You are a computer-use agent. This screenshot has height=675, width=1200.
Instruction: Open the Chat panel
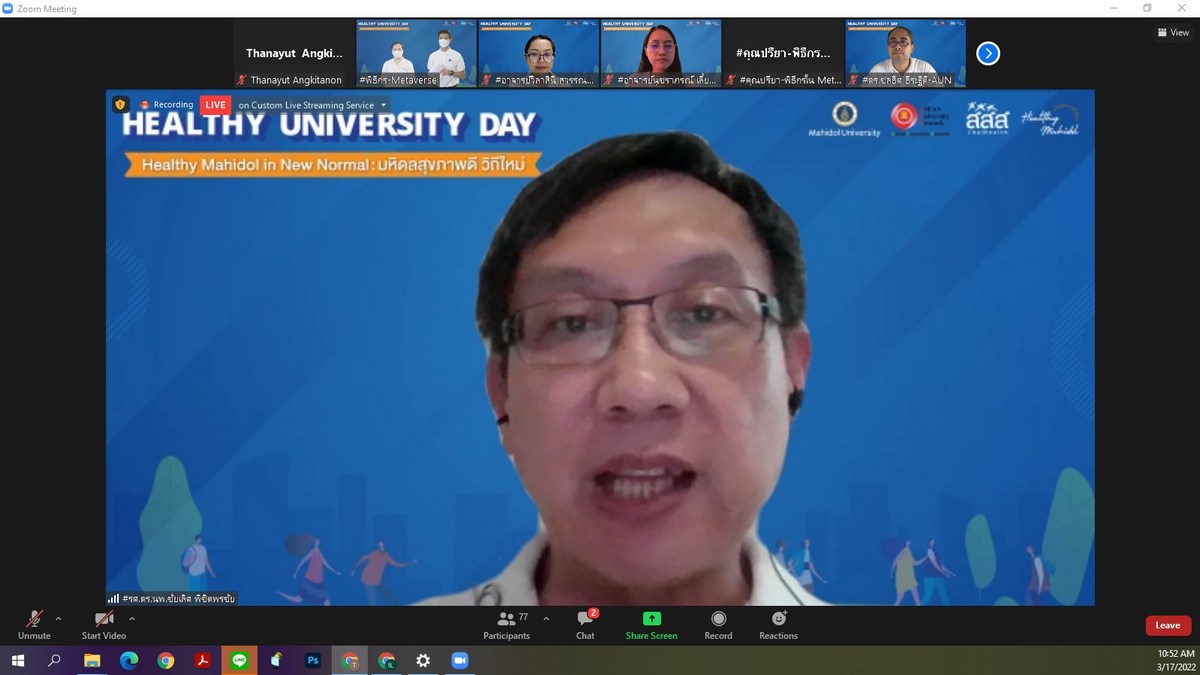tap(585, 625)
